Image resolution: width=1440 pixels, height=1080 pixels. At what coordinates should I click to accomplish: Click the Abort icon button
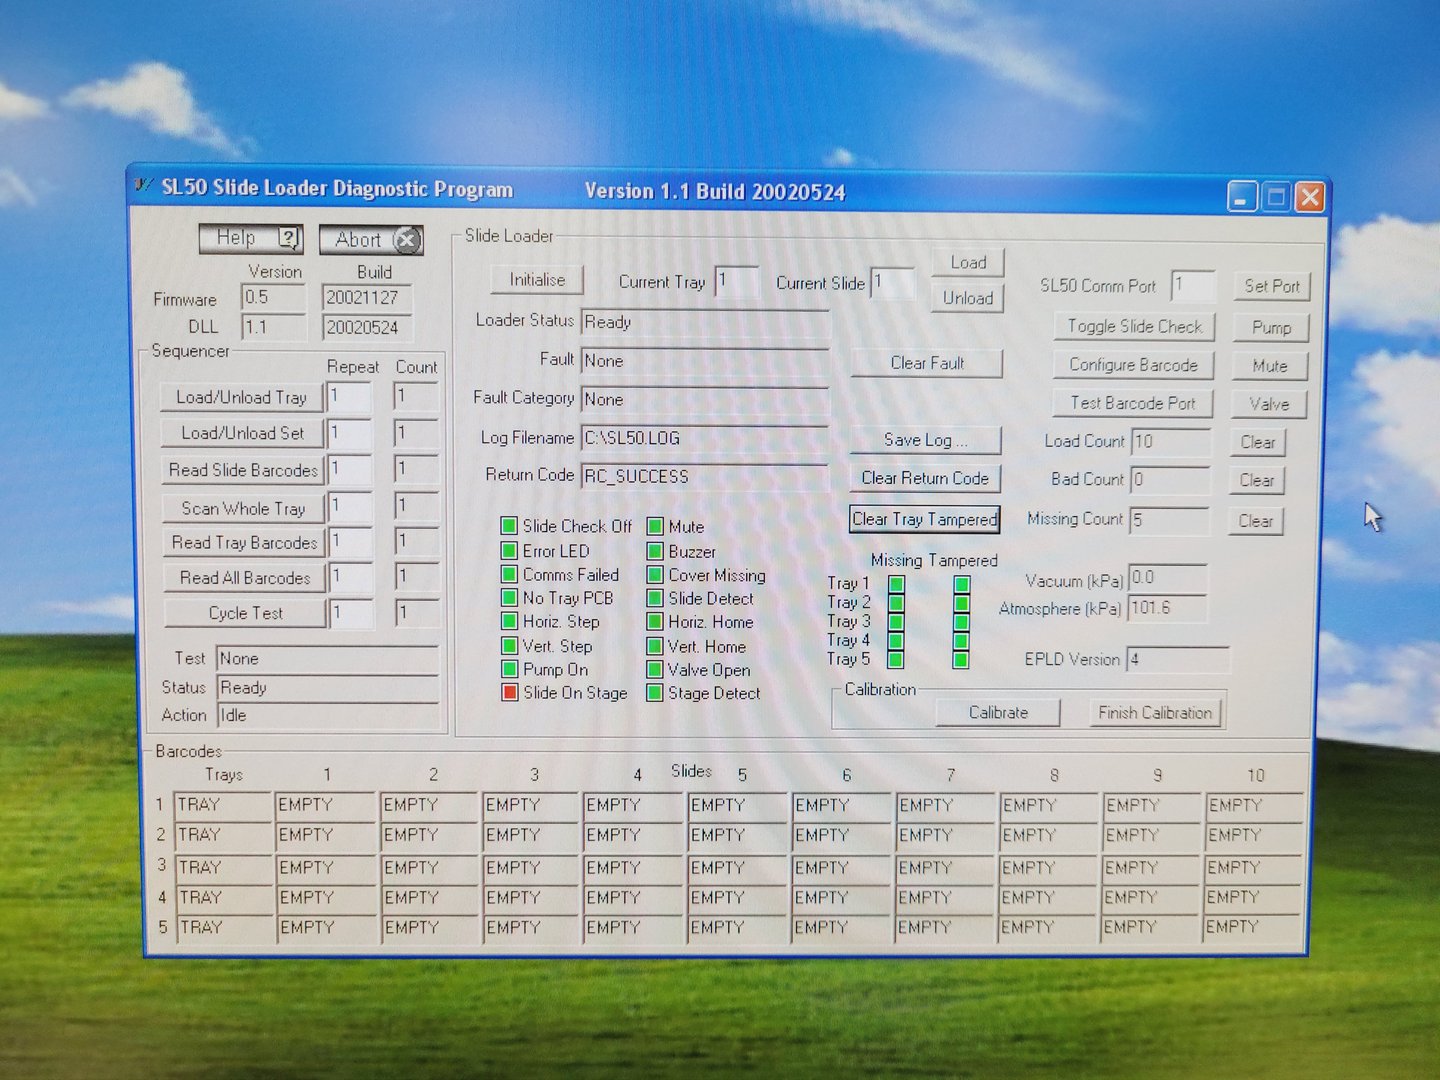(x=406, y=240)
